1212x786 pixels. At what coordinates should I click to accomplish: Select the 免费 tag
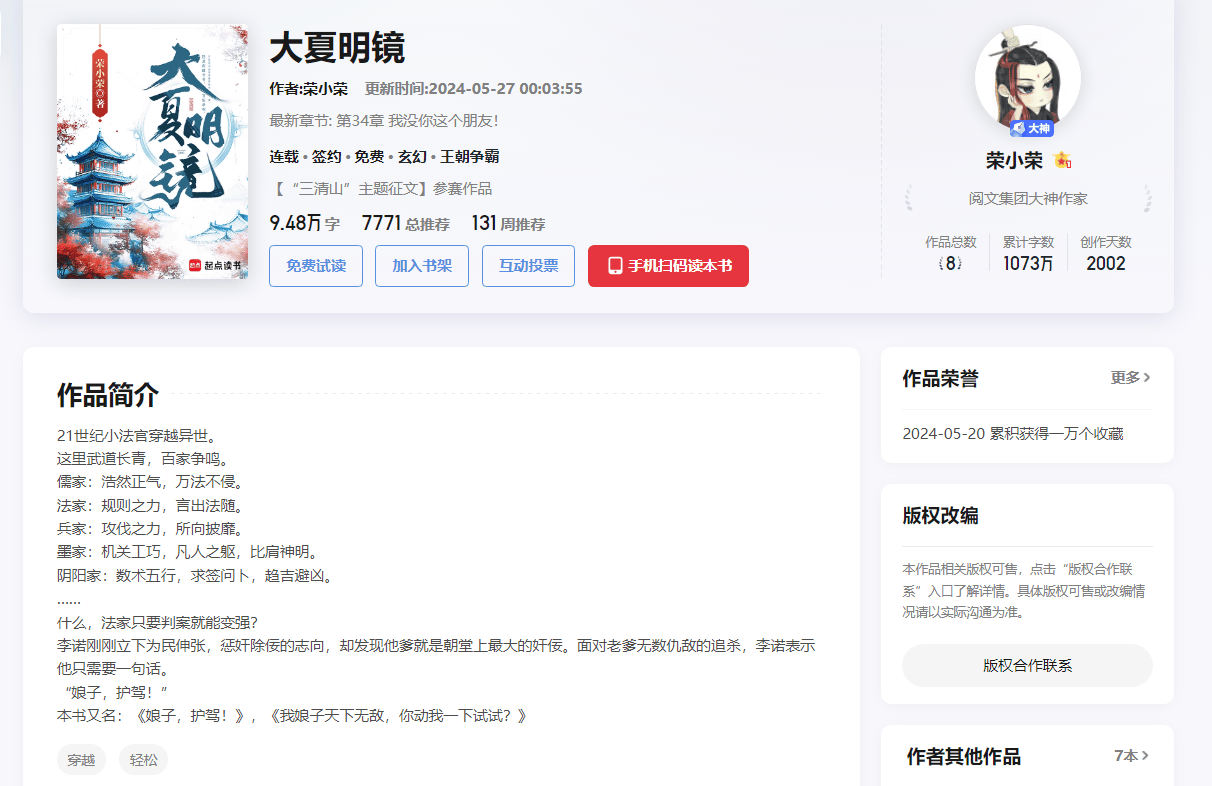[x=369, y=156]
